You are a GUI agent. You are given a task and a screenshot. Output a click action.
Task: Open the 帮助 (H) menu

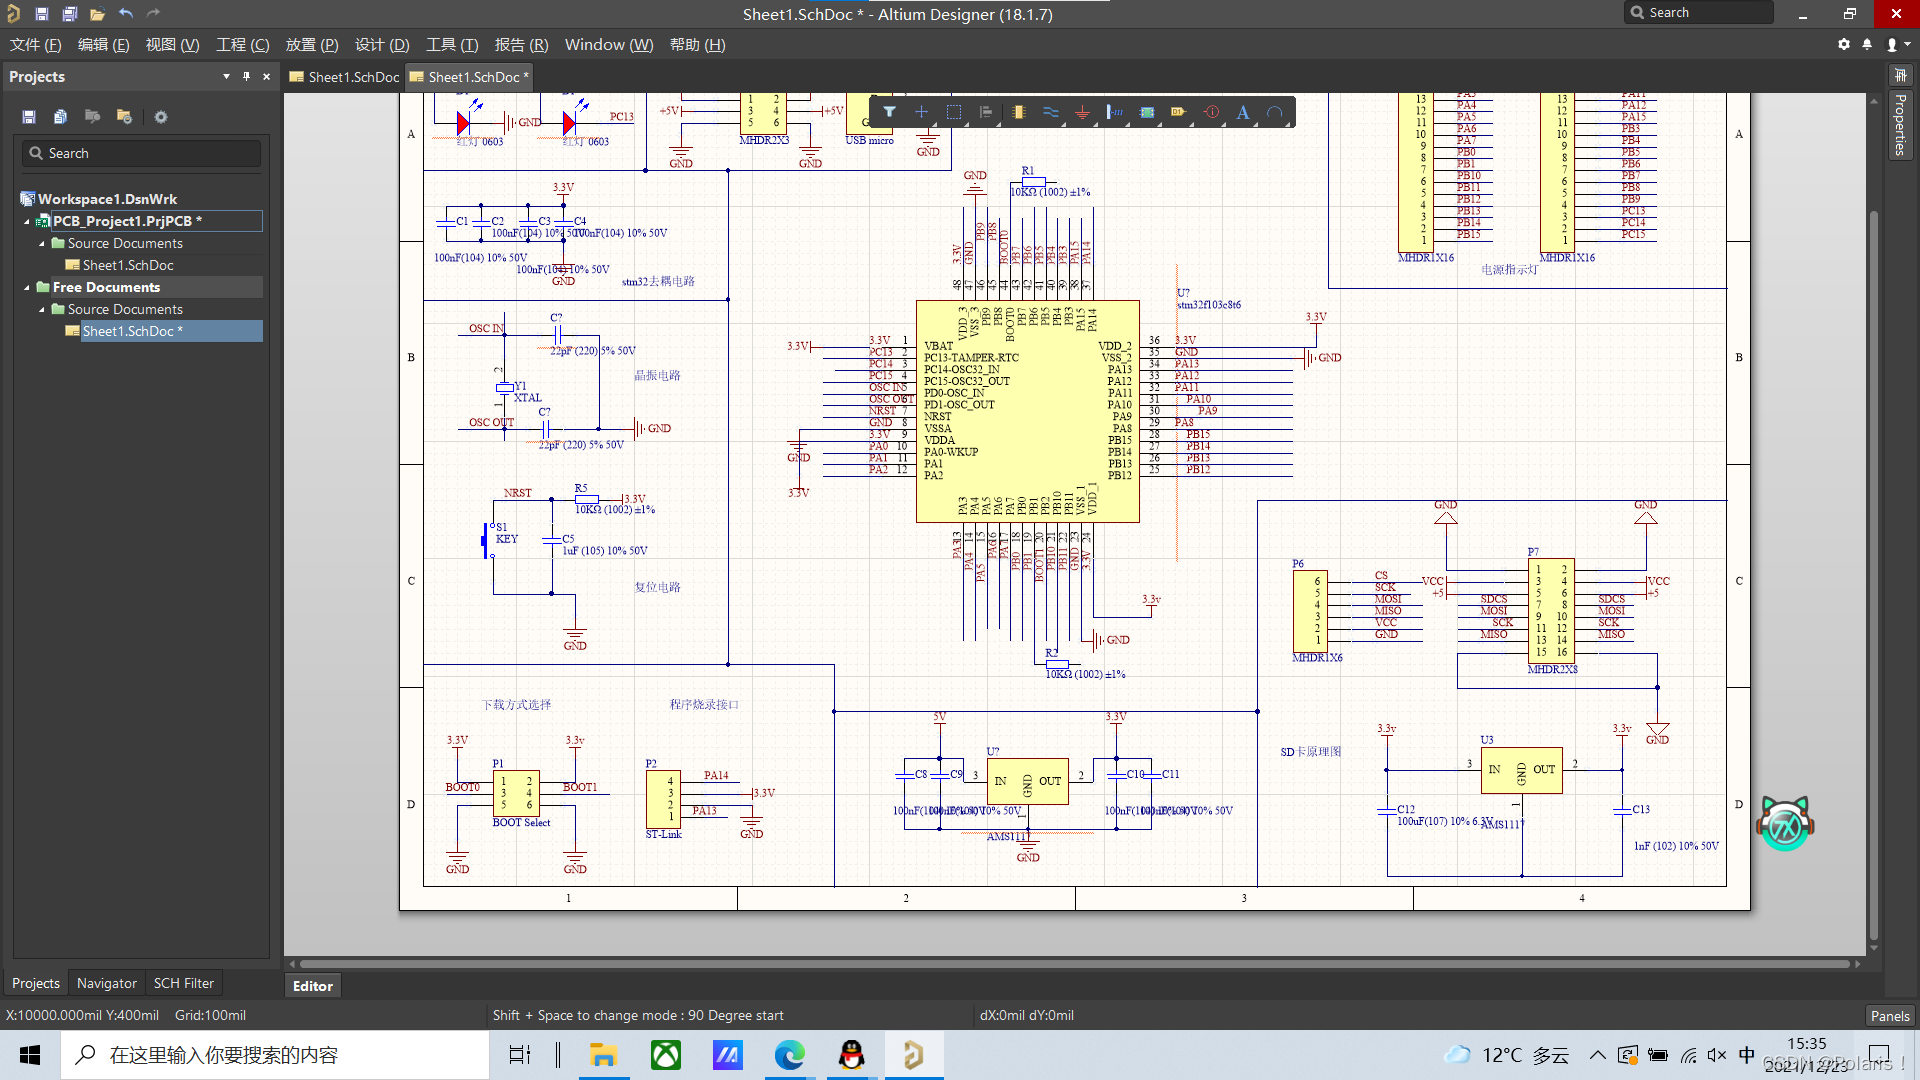(x=697, y=45)
